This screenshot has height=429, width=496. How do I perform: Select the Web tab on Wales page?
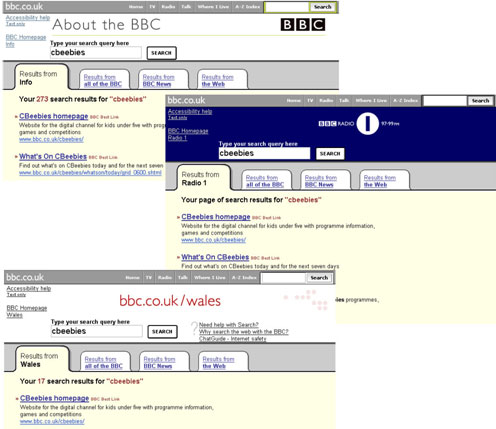pyautogui.click(x=223, y=362)
